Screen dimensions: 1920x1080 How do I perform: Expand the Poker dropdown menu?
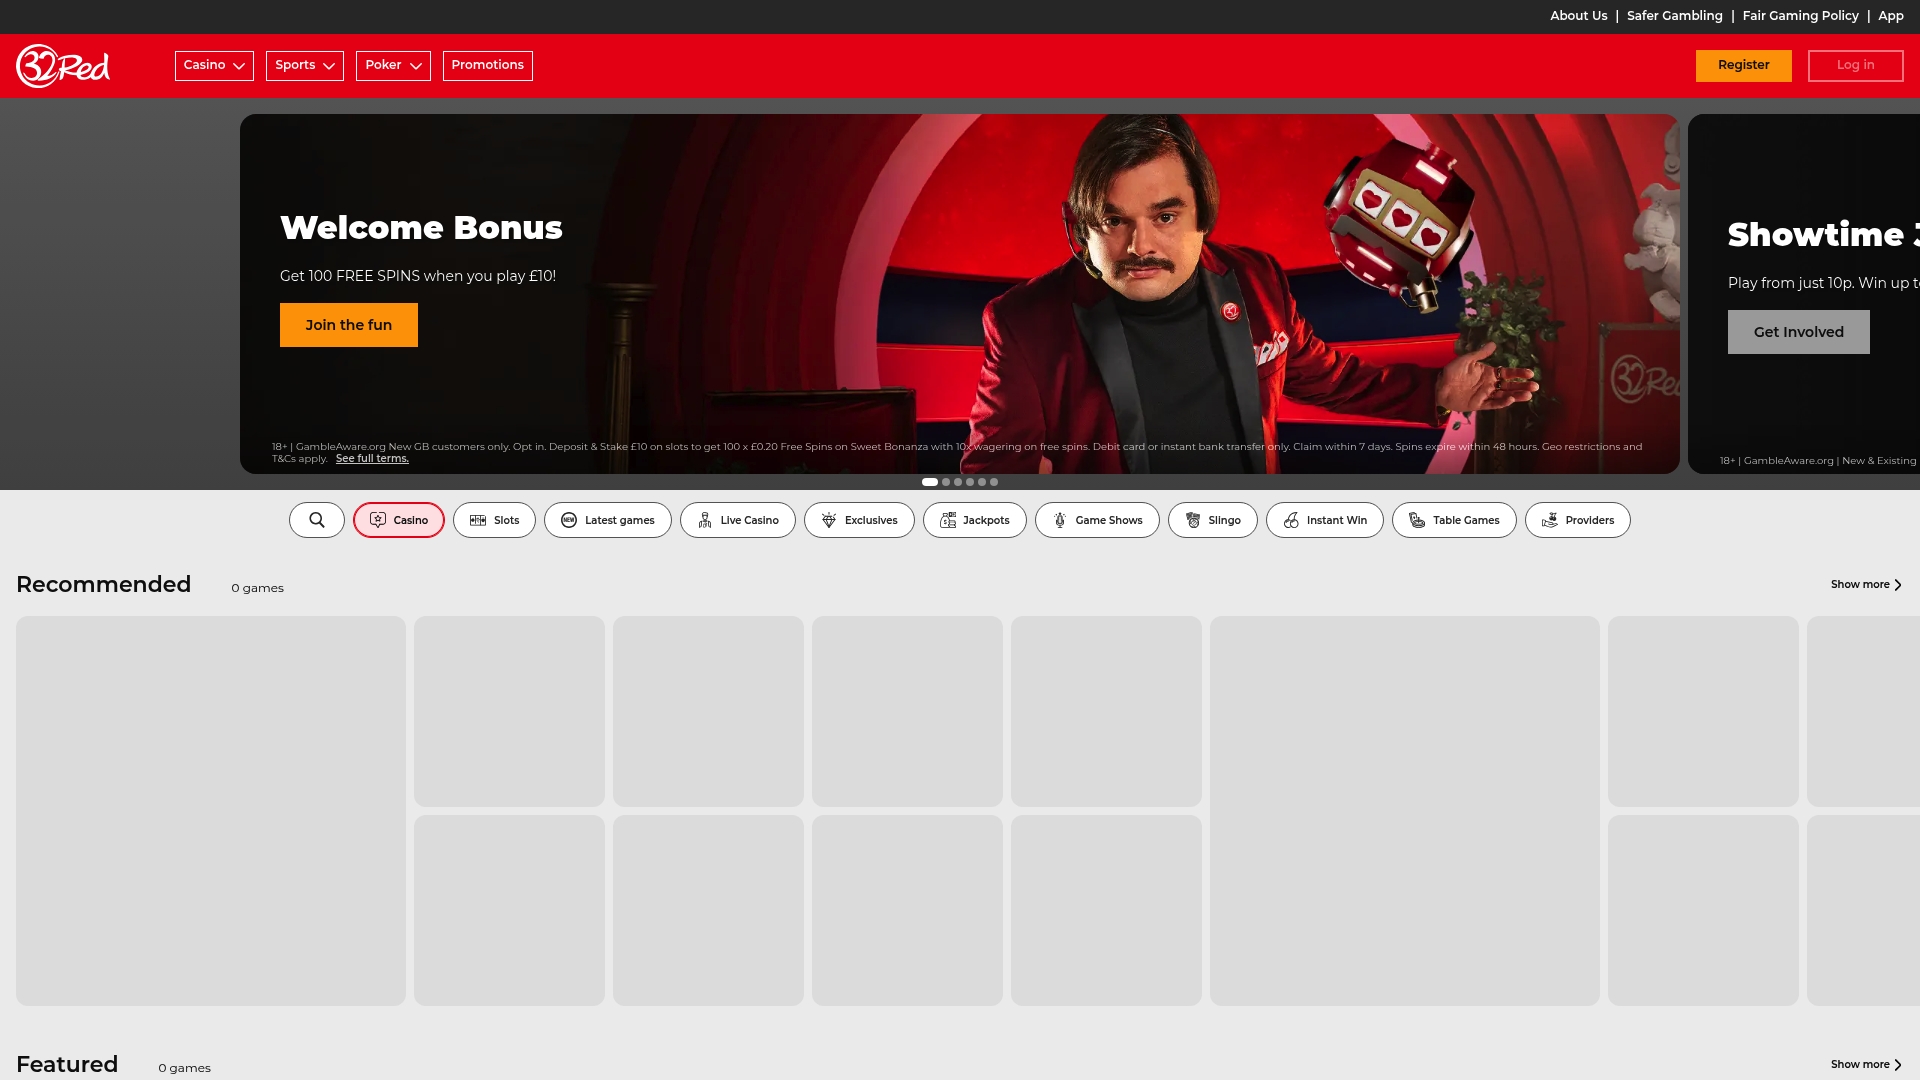coord(393,66)
